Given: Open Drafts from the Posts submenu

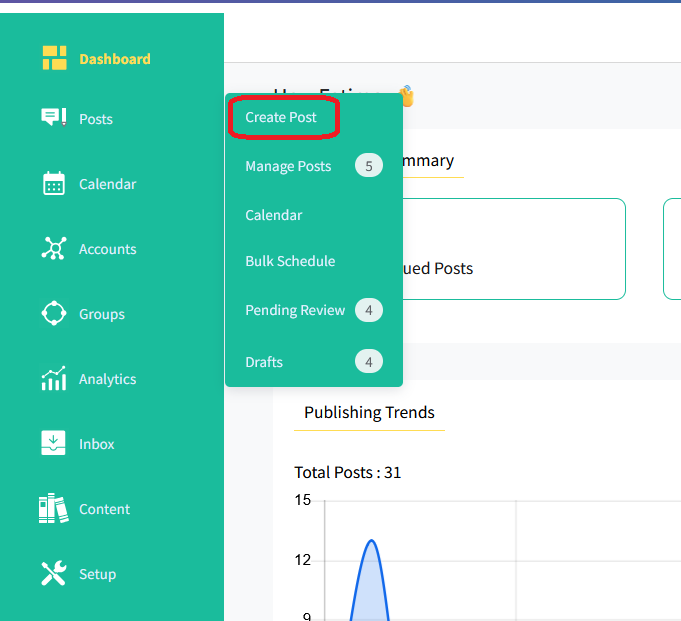Looking at the screenshot, I should (264, 362).
